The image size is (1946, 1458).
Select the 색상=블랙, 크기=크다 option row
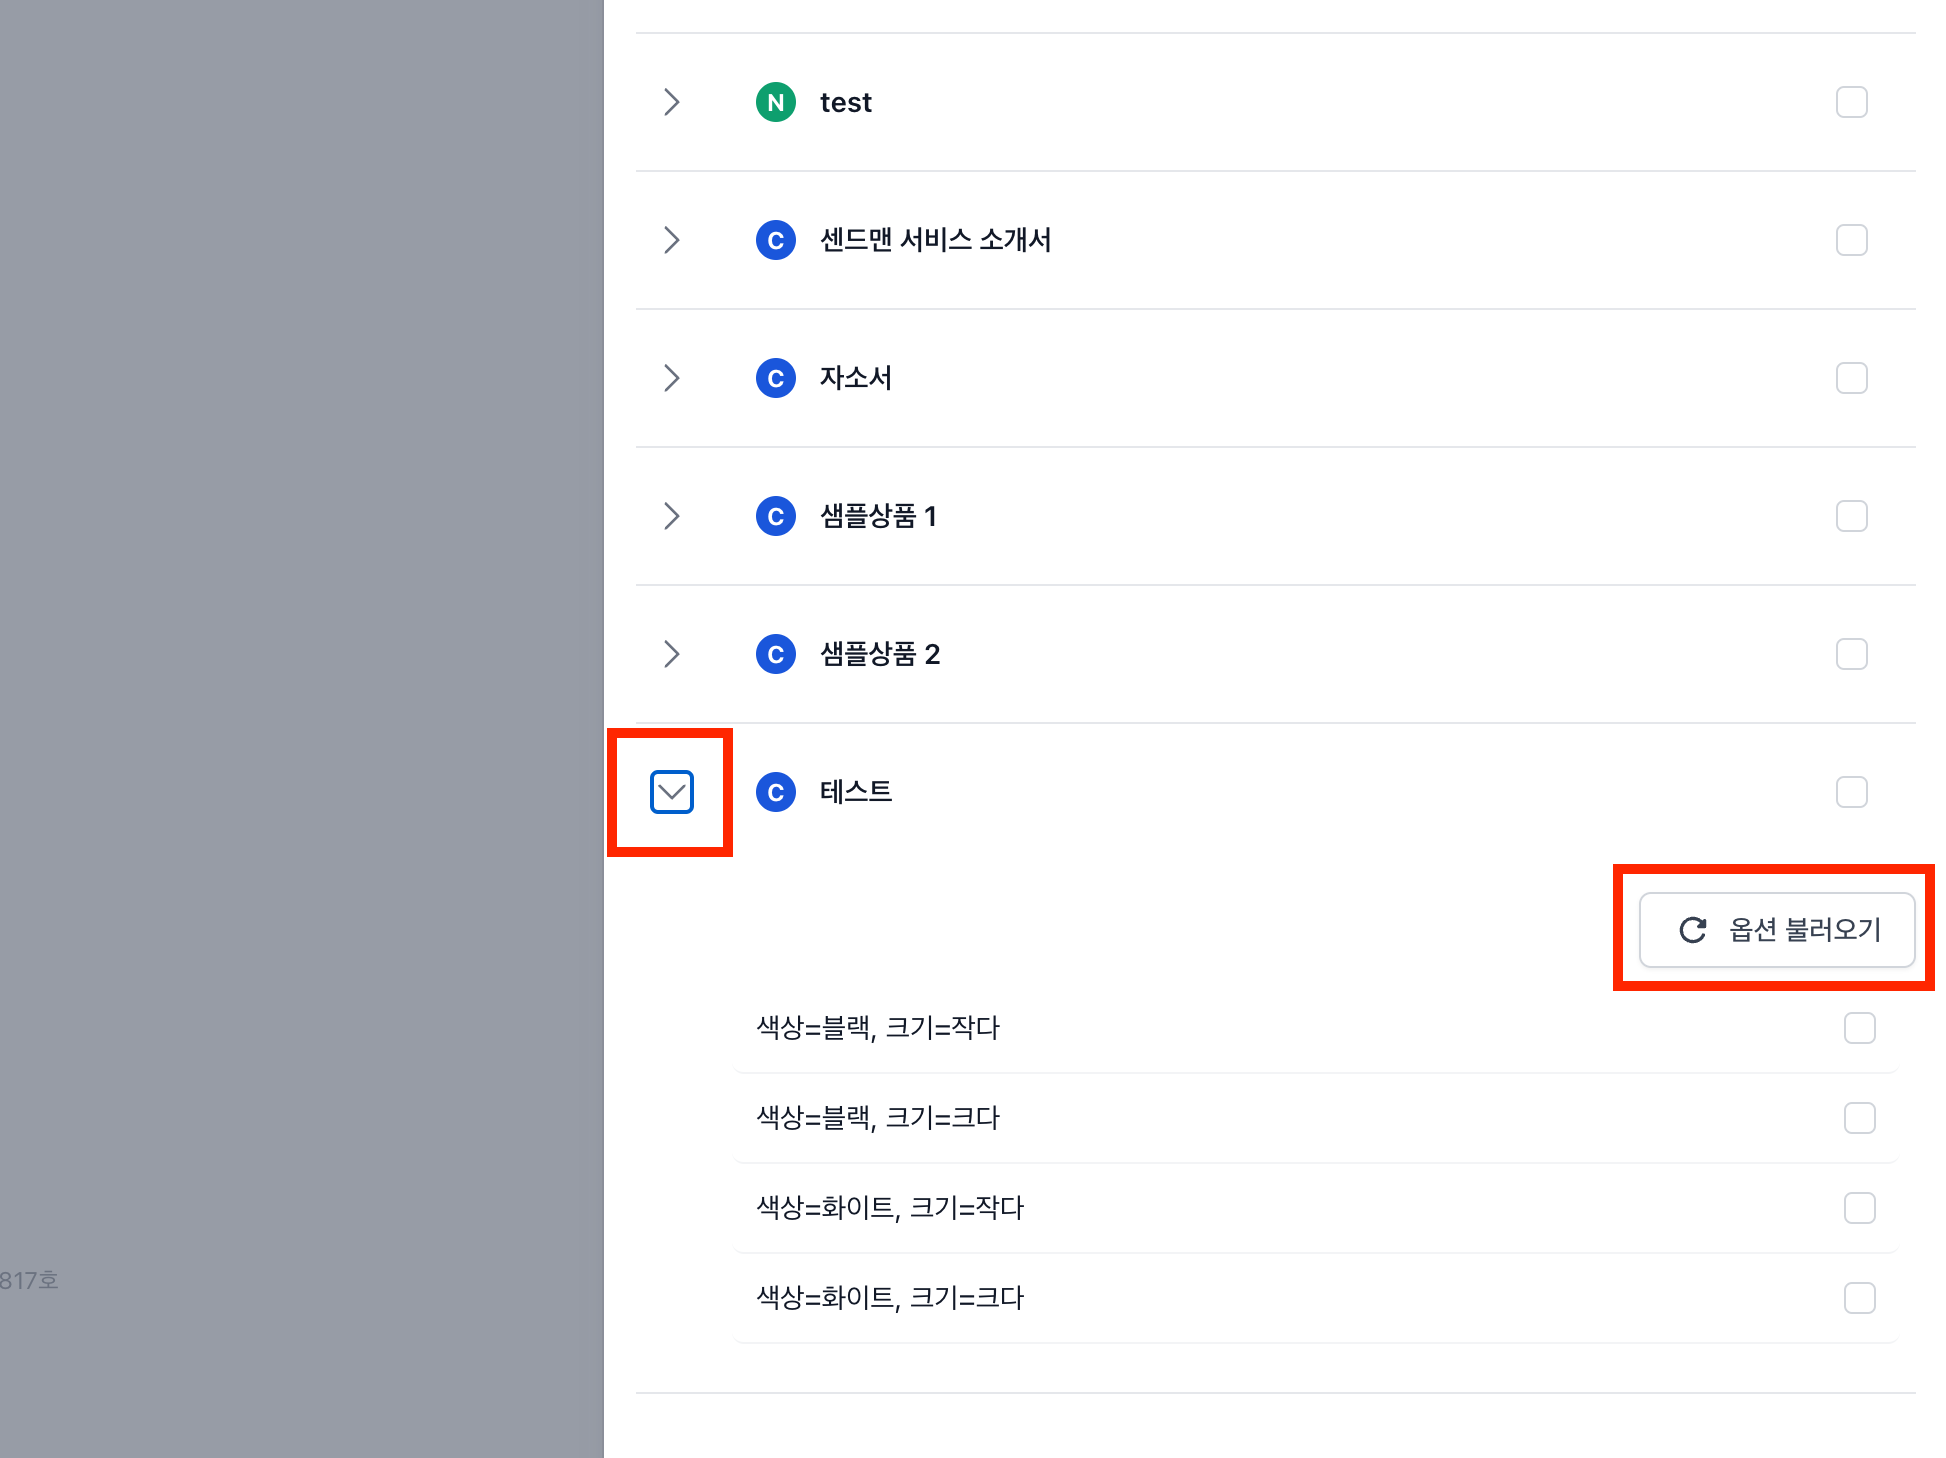click(x=878, y=1118)
